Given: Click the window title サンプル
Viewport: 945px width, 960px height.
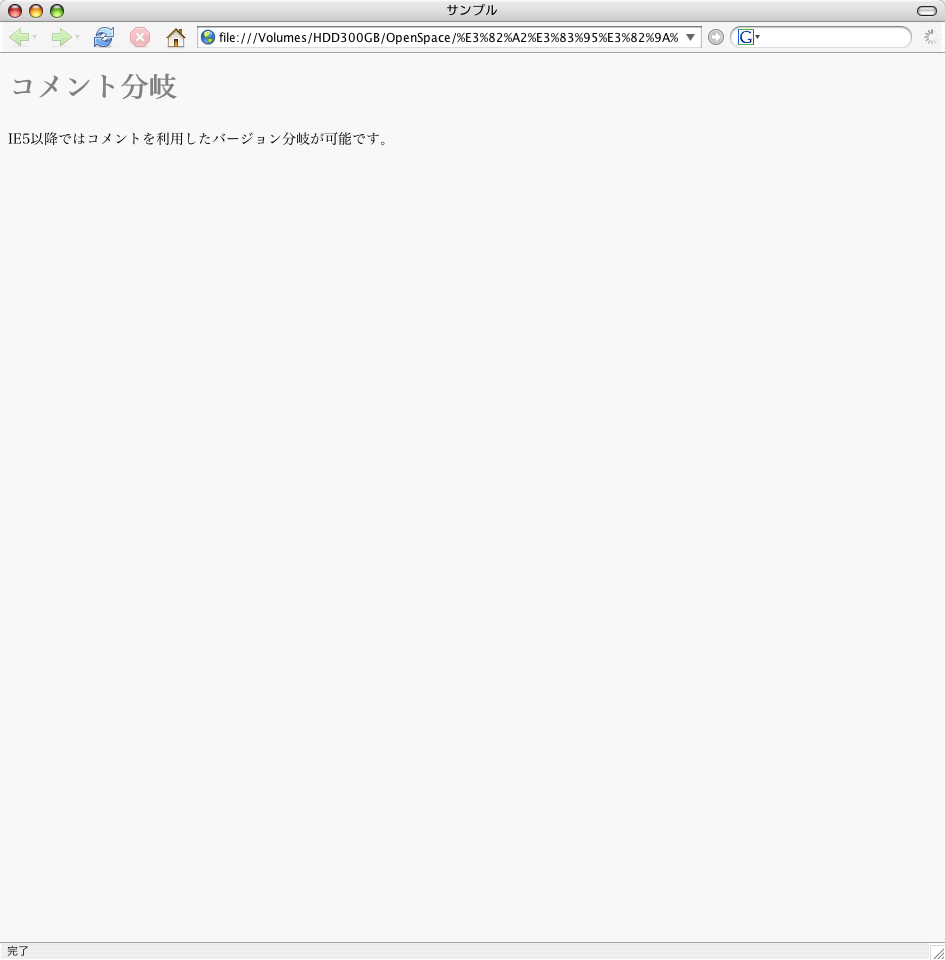Looking at the screenshot, I should click(x=471, y=10).
